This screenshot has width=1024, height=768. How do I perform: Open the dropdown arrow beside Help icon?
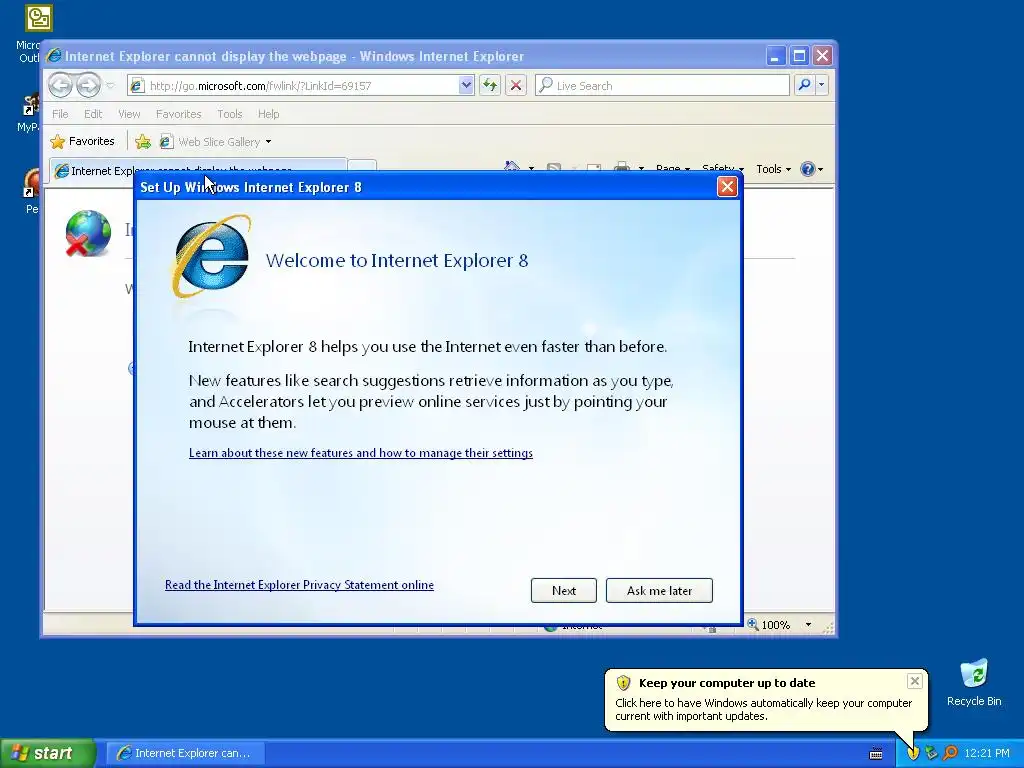point(820,169)
